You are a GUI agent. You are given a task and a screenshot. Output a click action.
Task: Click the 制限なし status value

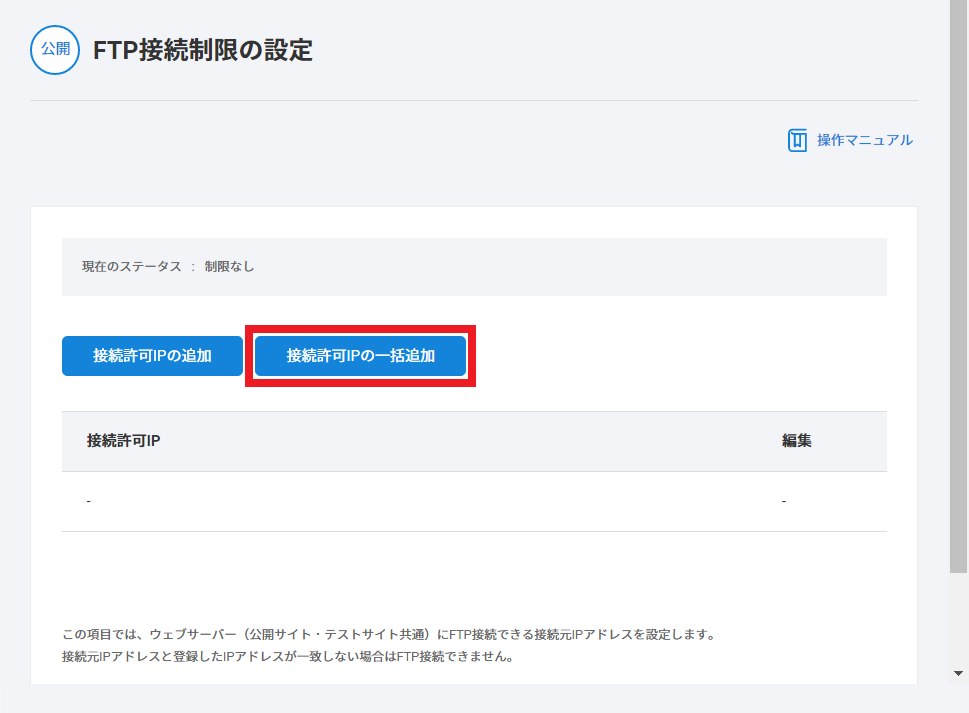pos(230,267)
